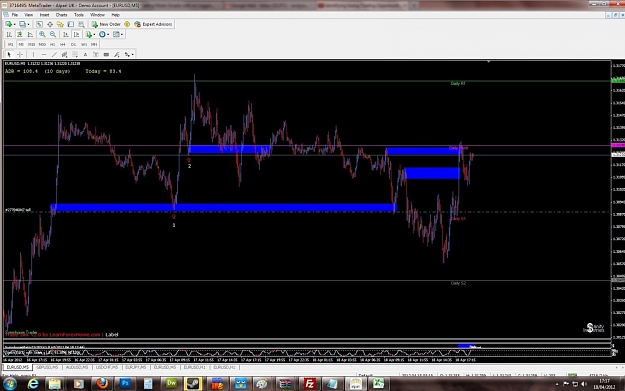Viewport: 625px width, 391px height.
Task: Select the Crosshair tool
Action: point(20,54)
